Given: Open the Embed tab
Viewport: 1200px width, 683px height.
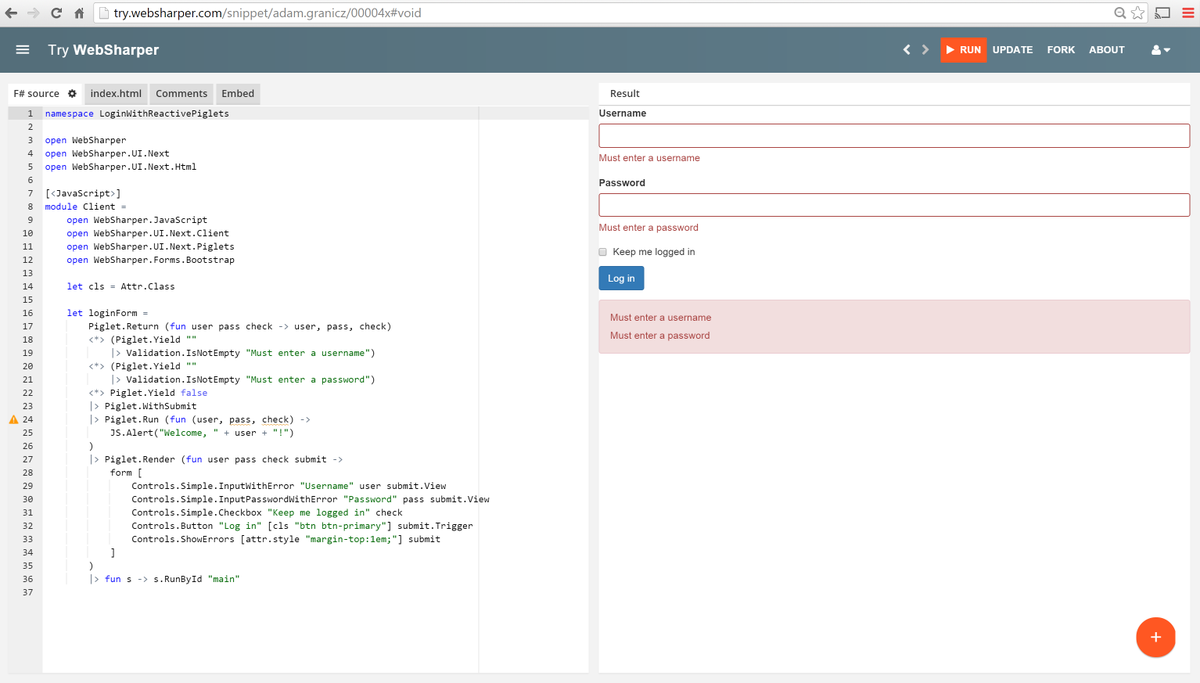Looking at the screenshot, I should (238, 93).
